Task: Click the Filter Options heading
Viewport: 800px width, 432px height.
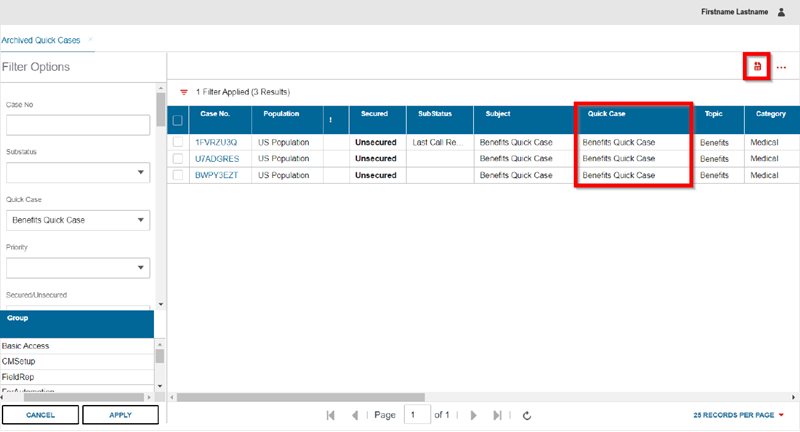Action: coord(36,67)
